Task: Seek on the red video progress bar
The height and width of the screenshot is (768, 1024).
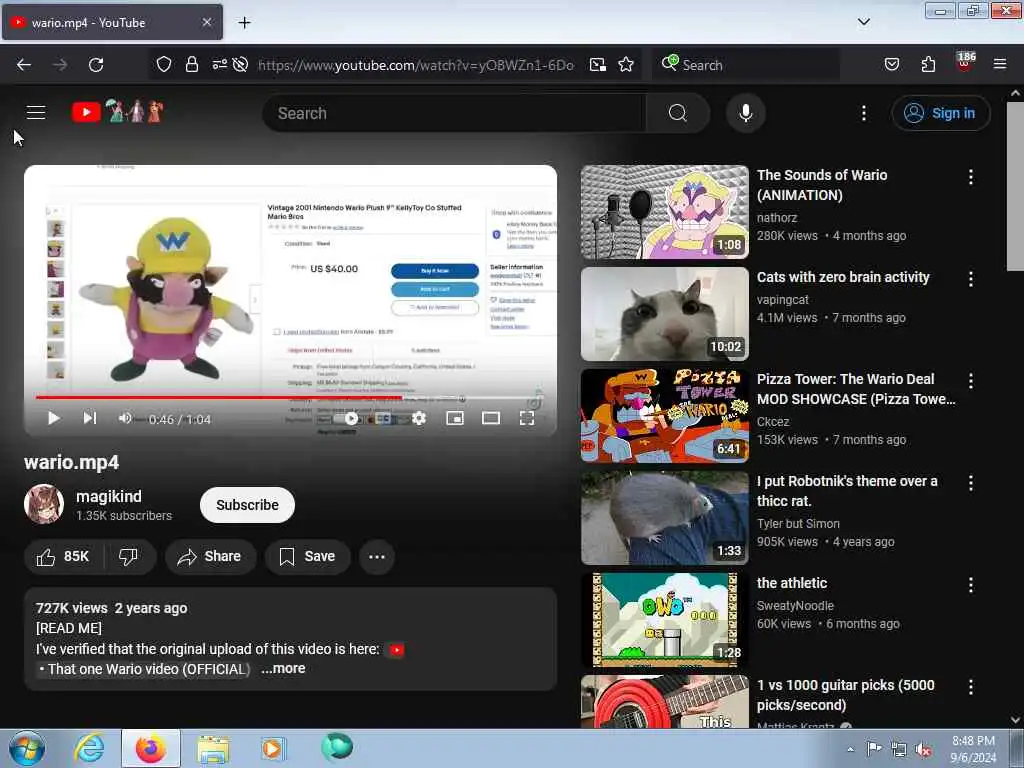Action: [219, 397]
